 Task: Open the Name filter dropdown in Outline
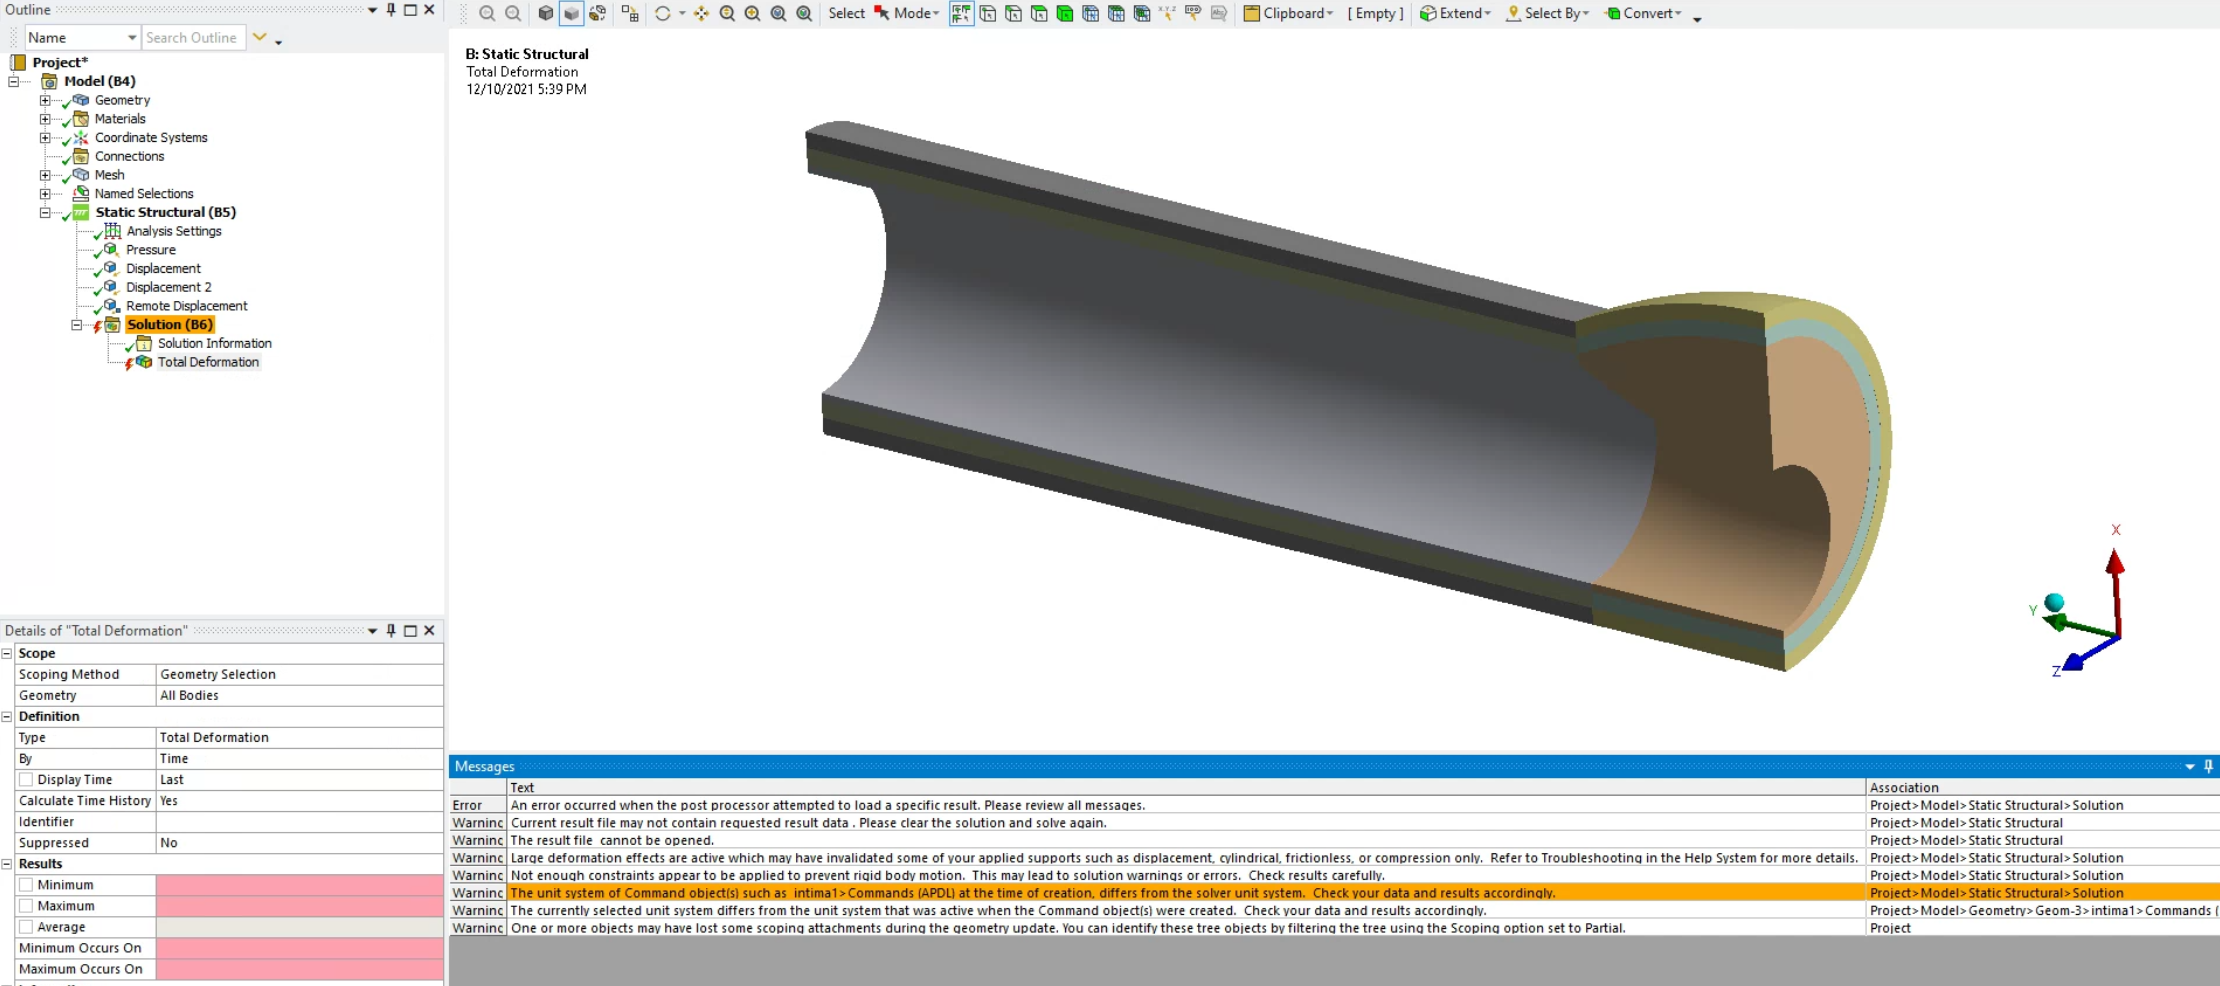point(131,37)
